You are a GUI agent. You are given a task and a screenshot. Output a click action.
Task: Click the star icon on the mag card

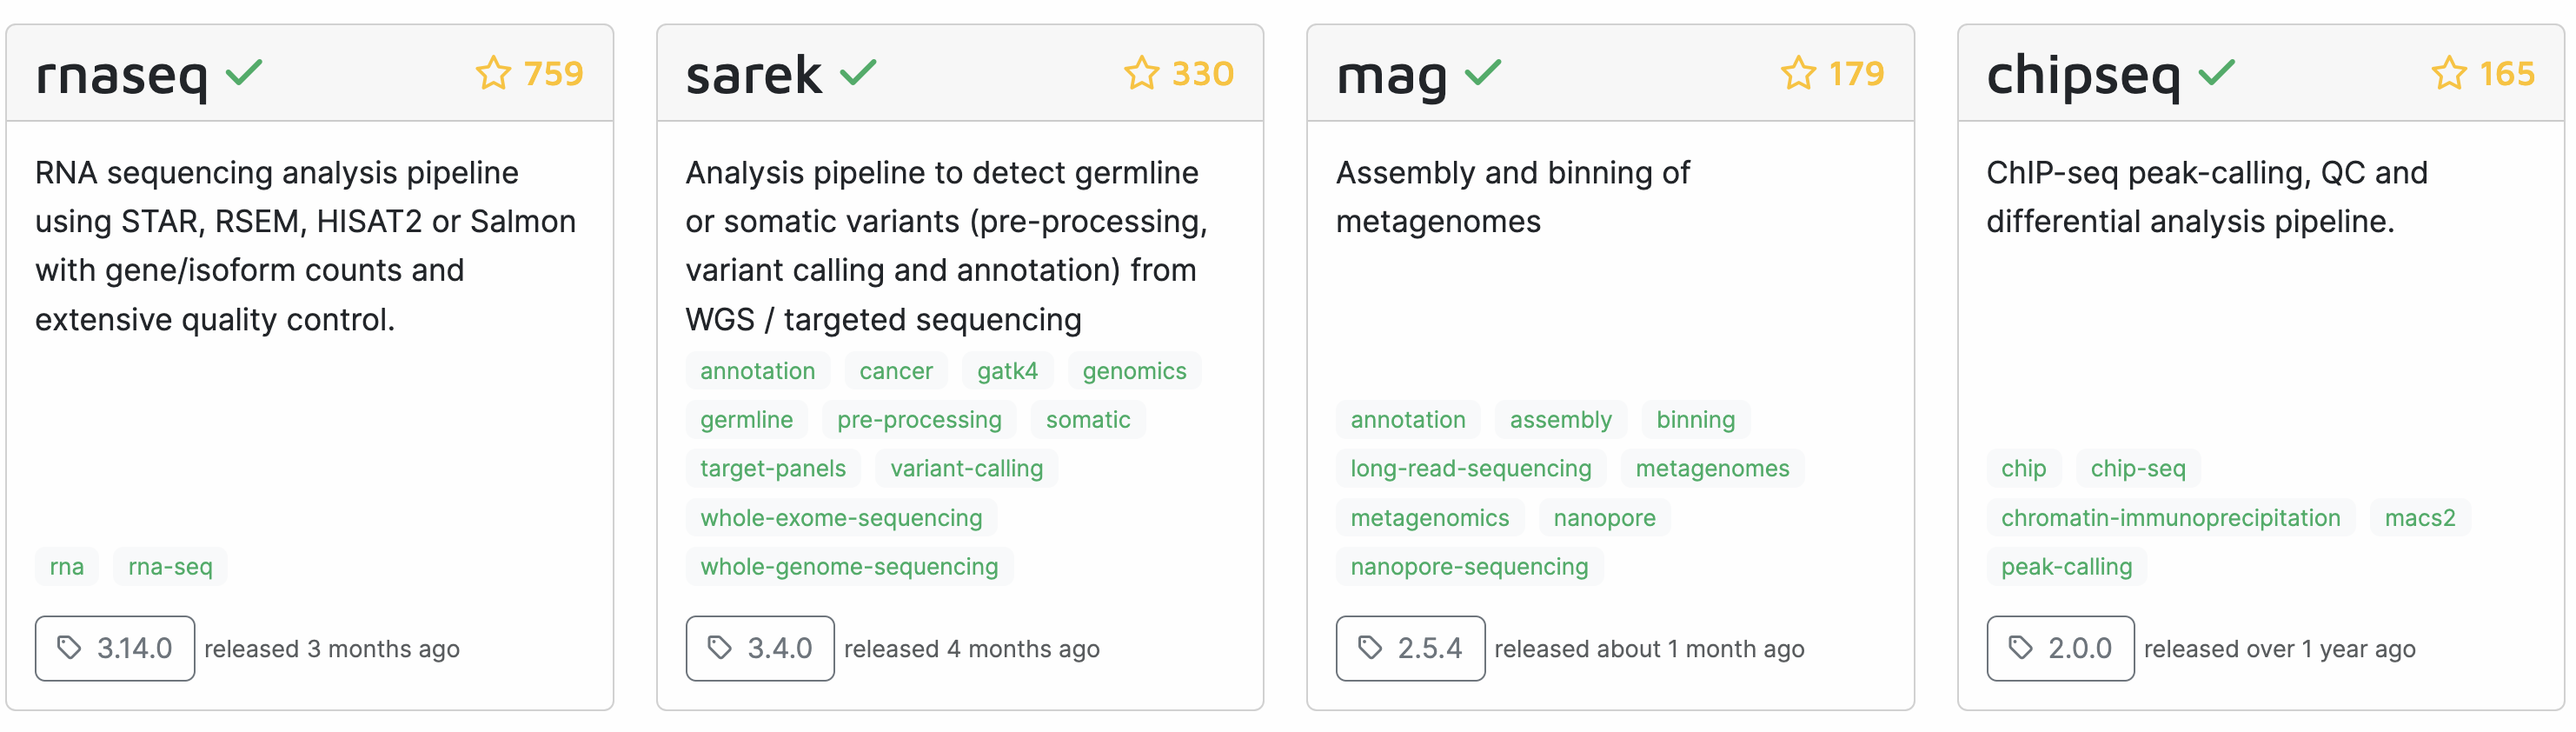[1798, 73]
